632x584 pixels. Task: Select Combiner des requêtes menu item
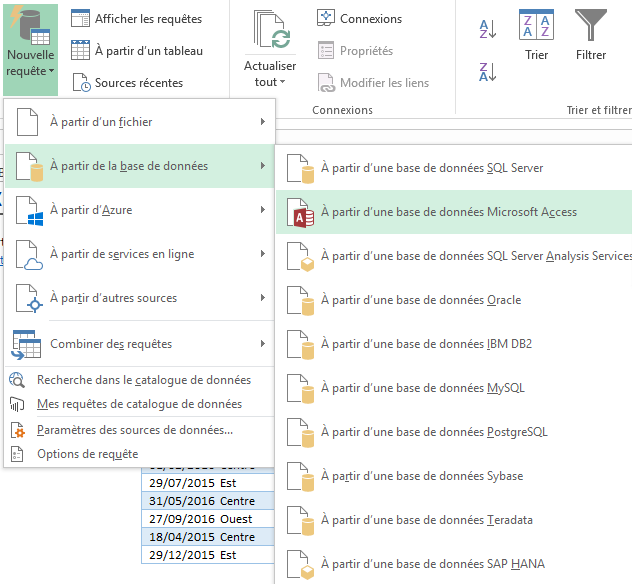tap(139, 343)
